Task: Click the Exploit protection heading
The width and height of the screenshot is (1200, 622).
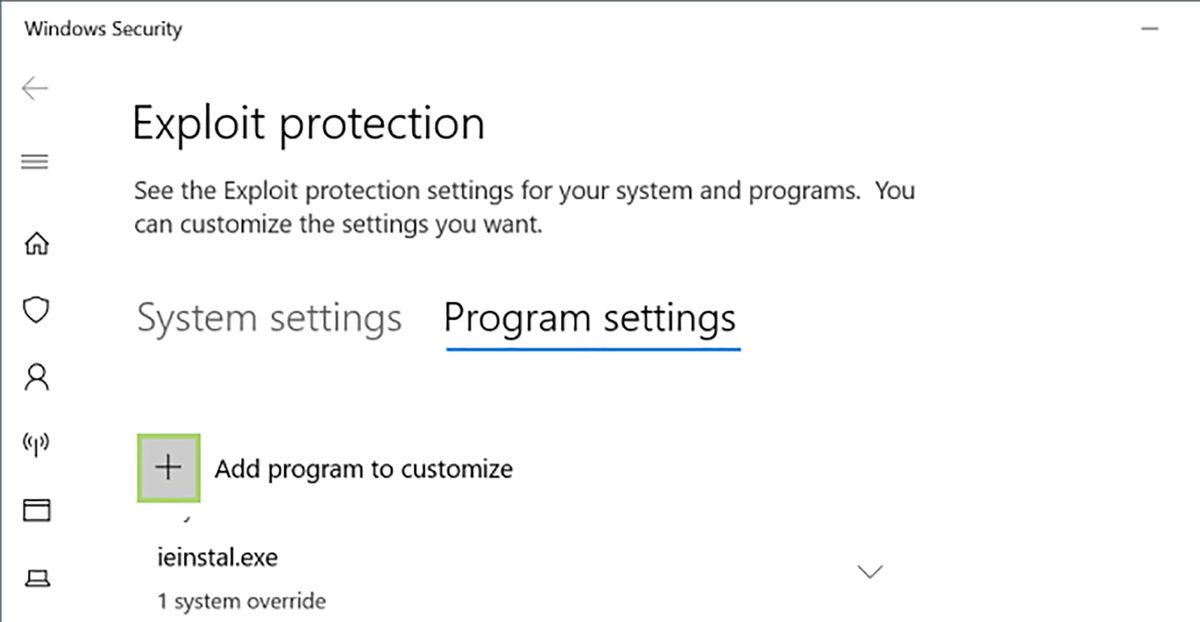Action: 308,123
